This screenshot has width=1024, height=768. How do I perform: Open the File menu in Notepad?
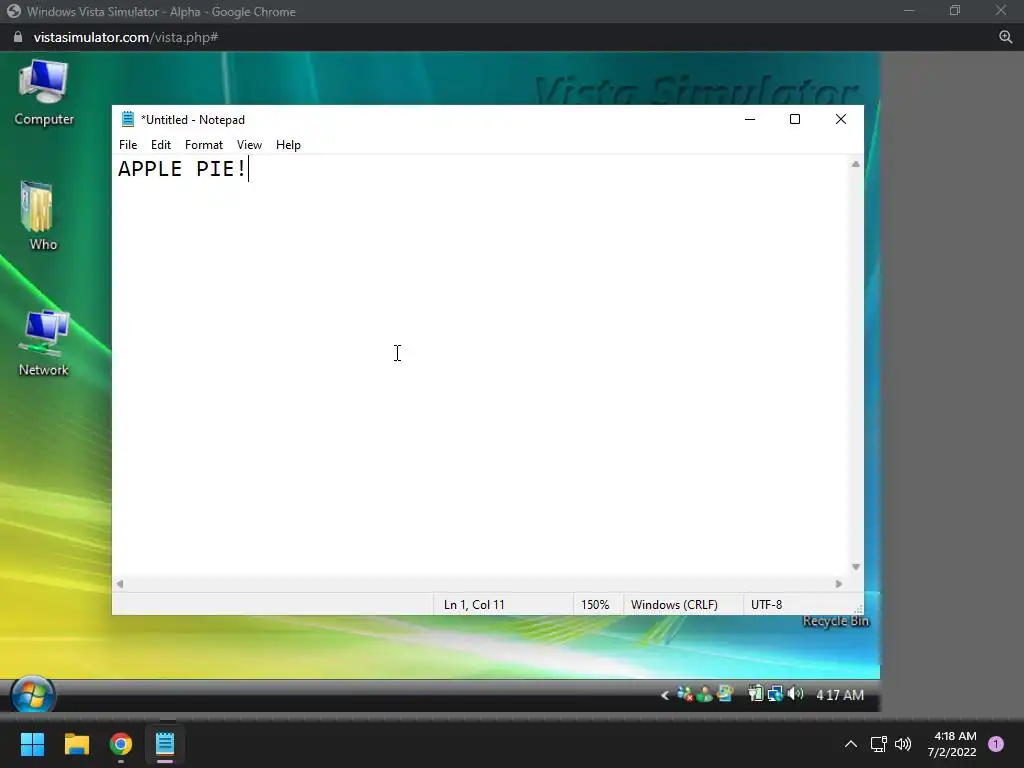point(128,145)
